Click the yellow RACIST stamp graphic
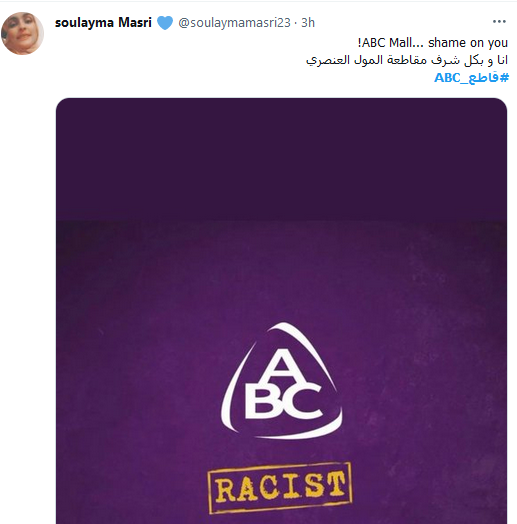The image size is (517, 524). [x=280, y=488]
